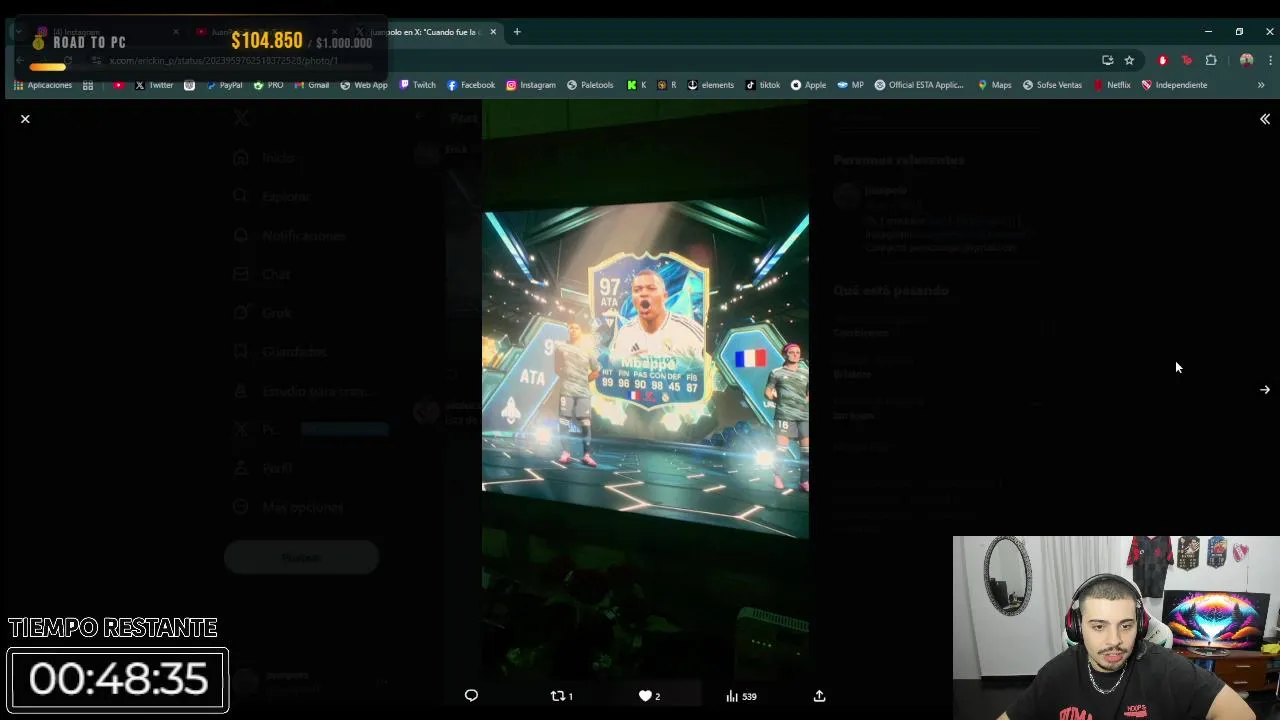Close the juanpolo en X tab
This screenshot has width=1280, height=720.
point(493,32)
